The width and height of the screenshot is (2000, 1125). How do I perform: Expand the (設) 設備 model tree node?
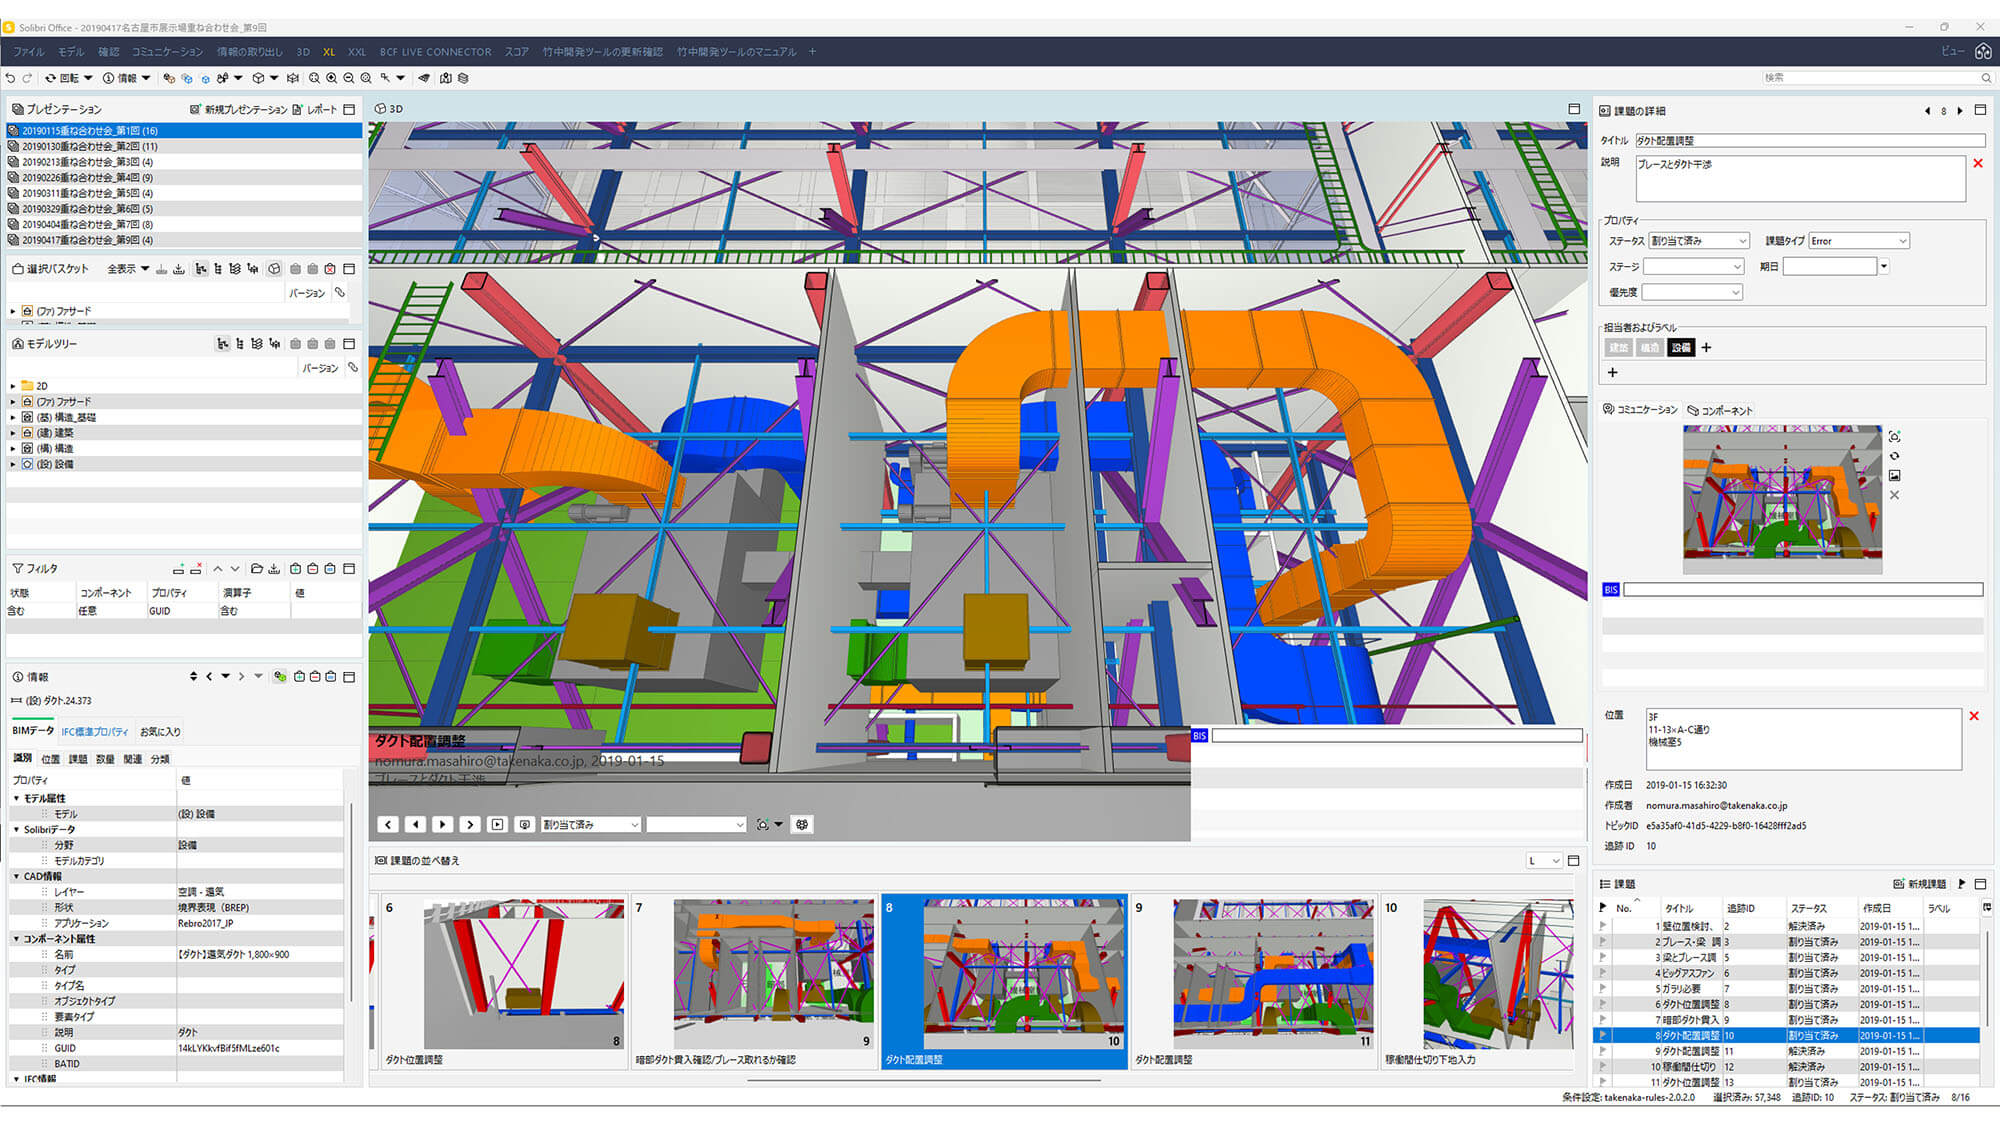click(x=13, y=464)
